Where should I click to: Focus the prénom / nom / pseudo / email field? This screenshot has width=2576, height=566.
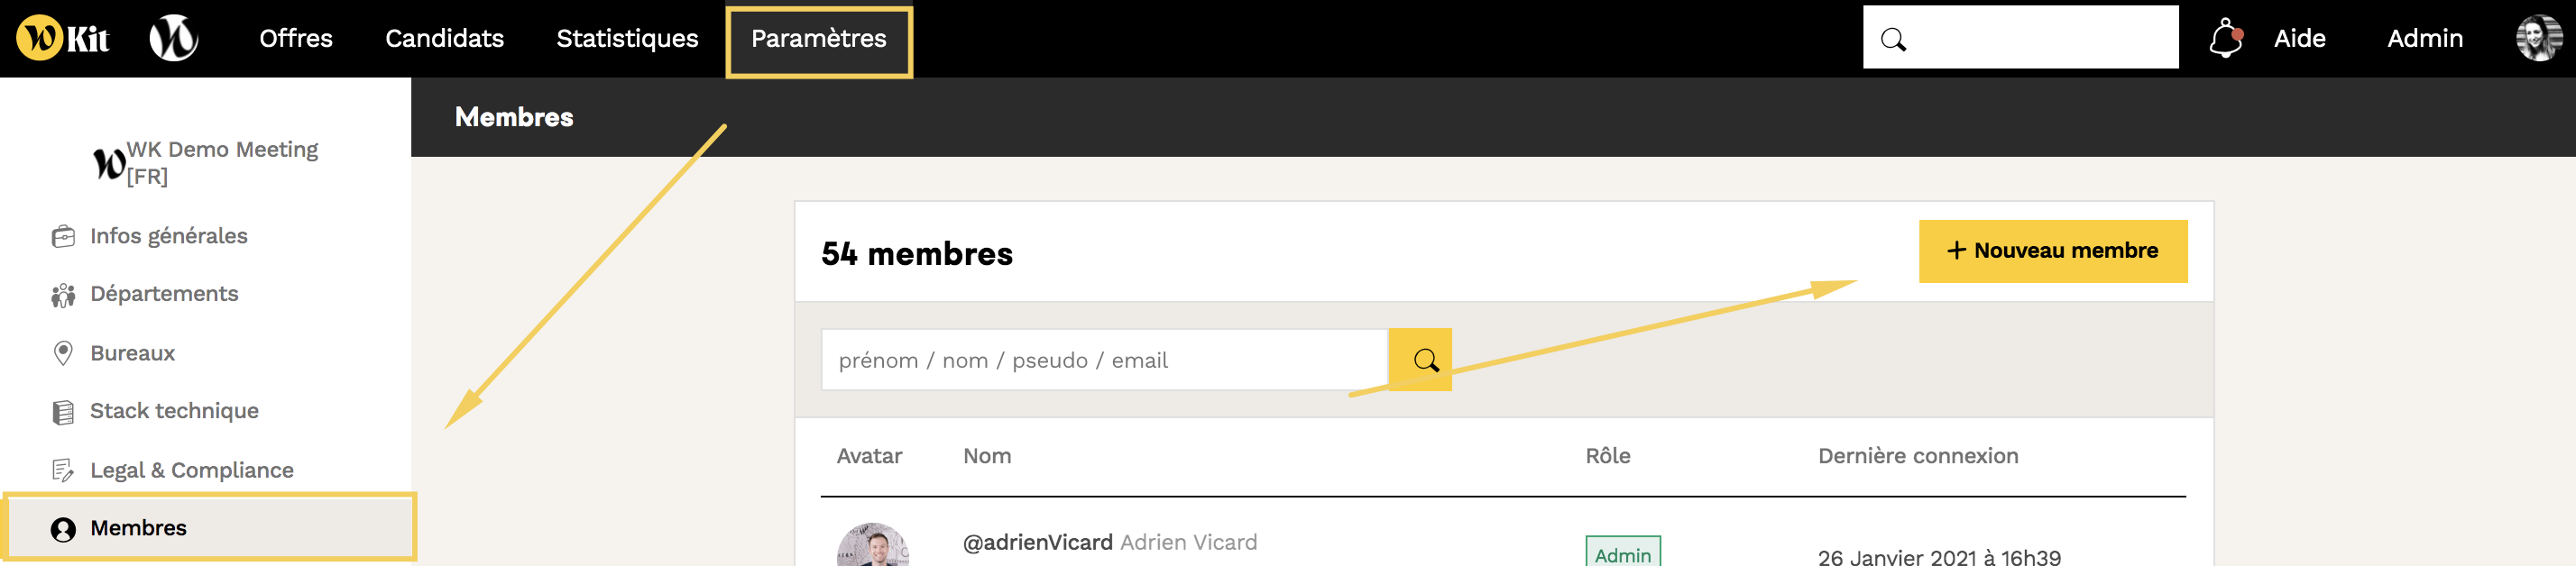point(1105,360)
